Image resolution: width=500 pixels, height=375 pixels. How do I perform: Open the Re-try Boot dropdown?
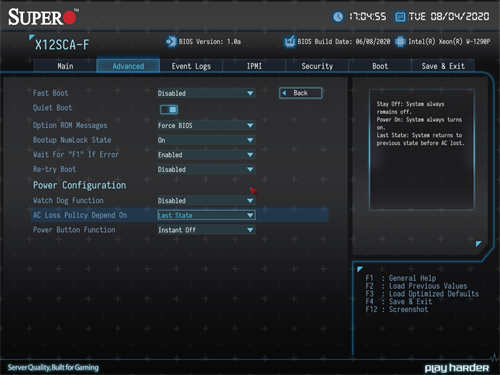[206, 169]
